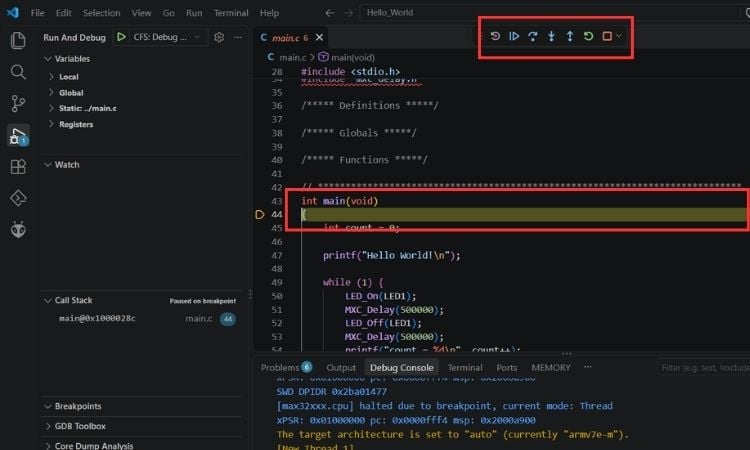Open the alien face icon in activity bar

click(18, 230)
